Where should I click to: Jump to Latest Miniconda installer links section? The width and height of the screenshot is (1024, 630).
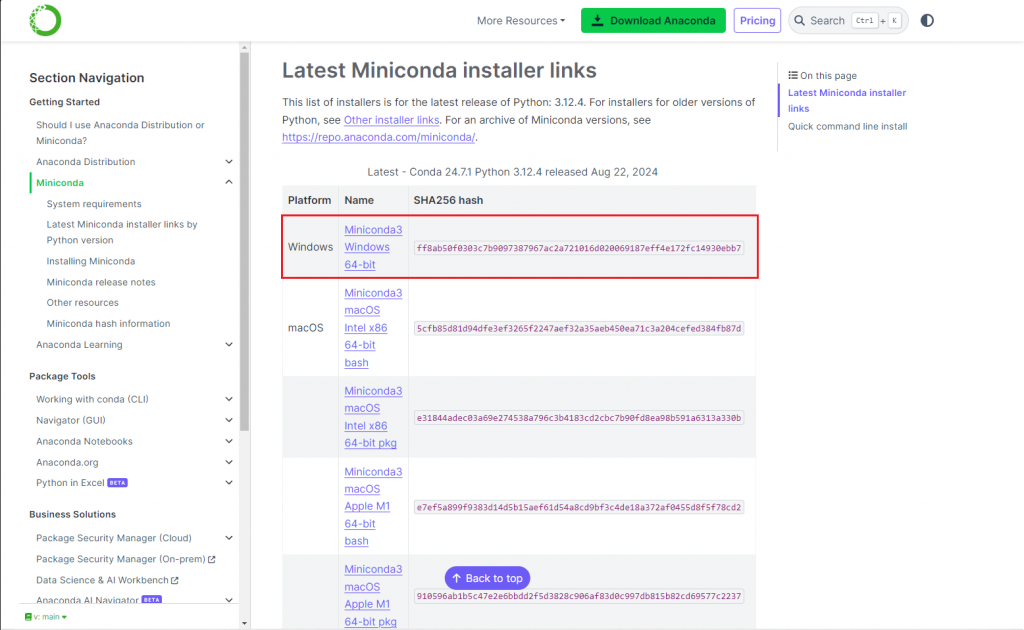[x=846, y=101]
